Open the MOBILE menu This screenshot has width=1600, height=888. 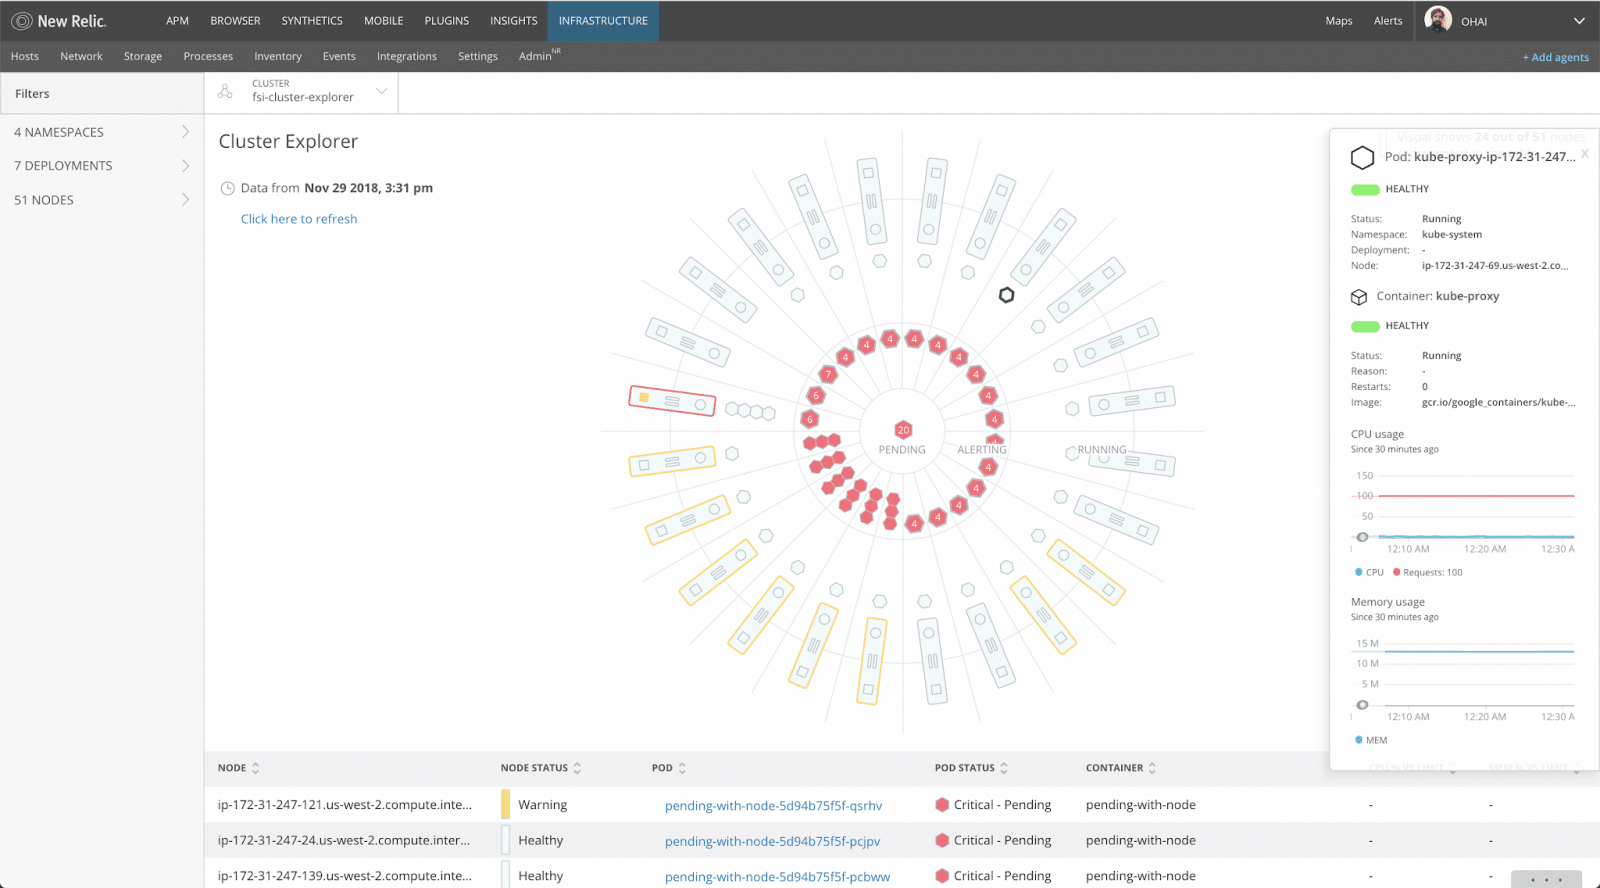point(384,21)
